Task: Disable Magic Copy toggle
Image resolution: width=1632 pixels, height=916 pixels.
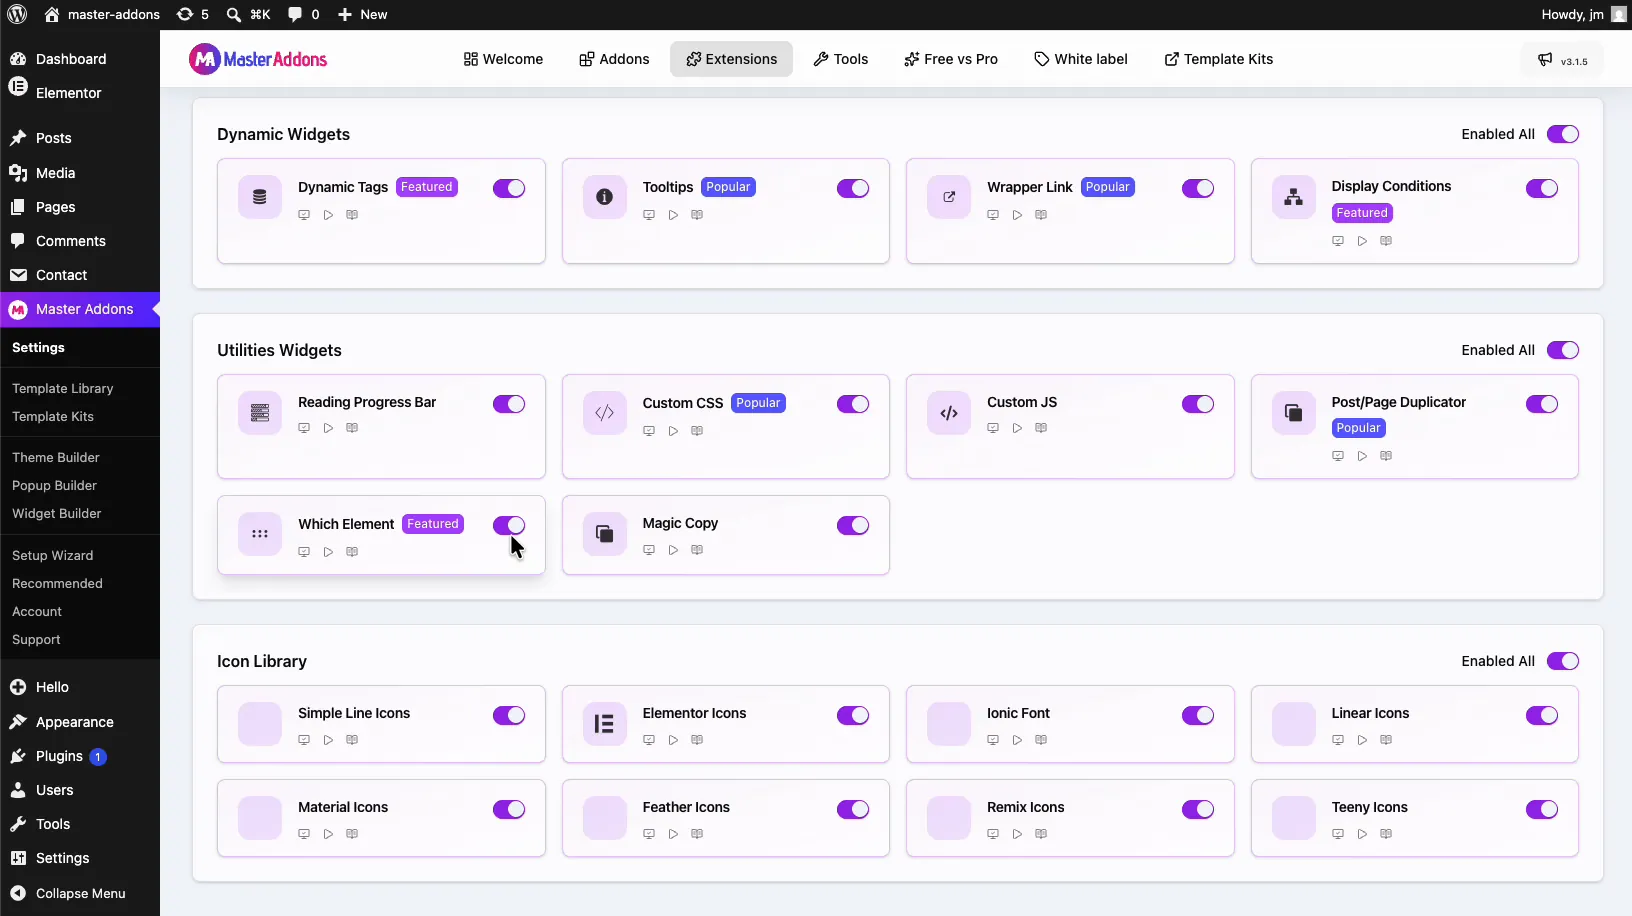Action: tap(853, 525)
